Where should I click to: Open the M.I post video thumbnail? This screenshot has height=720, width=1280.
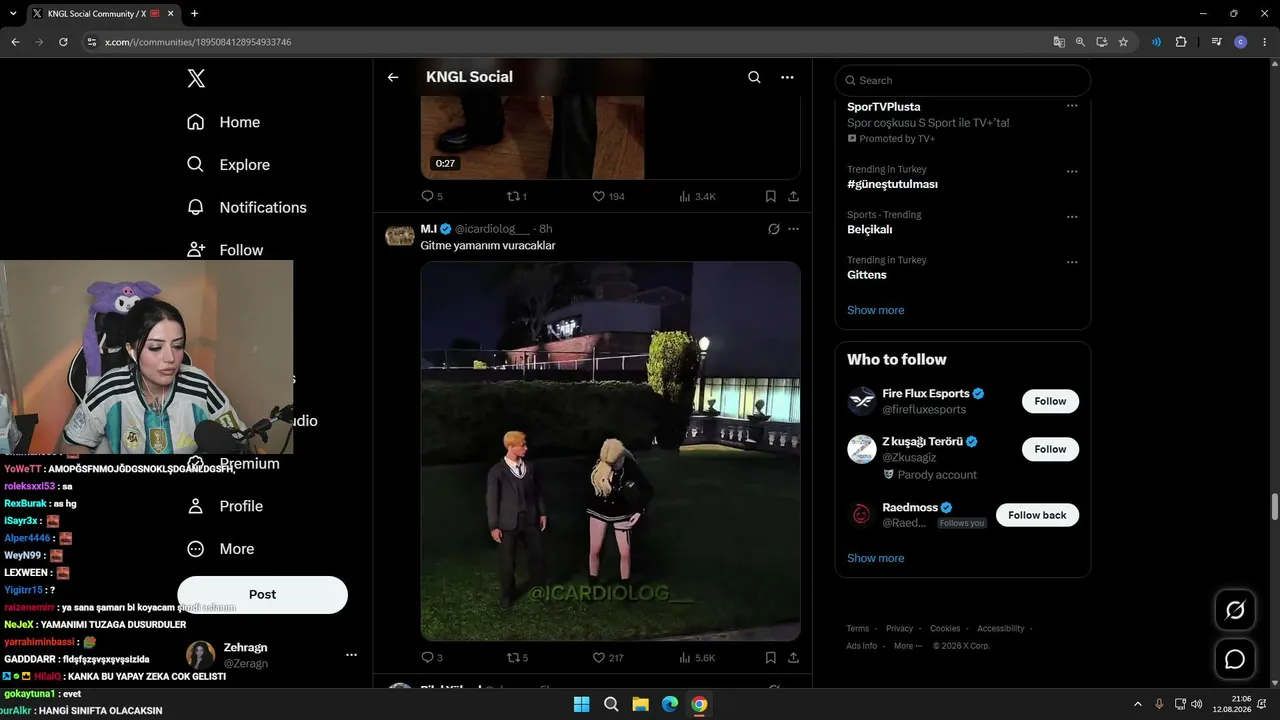pos(610,451)
